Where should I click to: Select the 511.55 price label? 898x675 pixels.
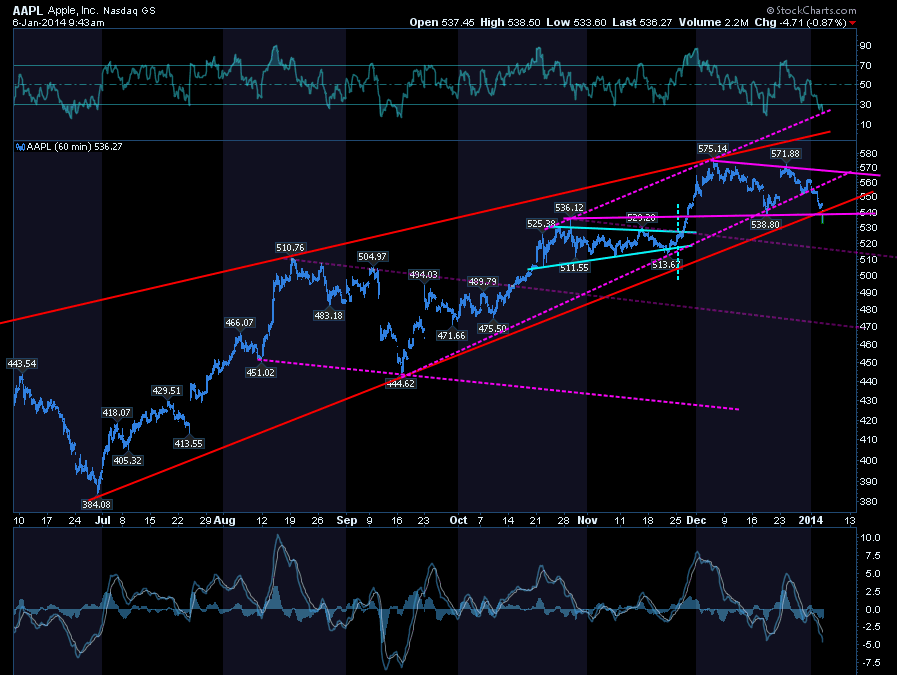point(574,267)
